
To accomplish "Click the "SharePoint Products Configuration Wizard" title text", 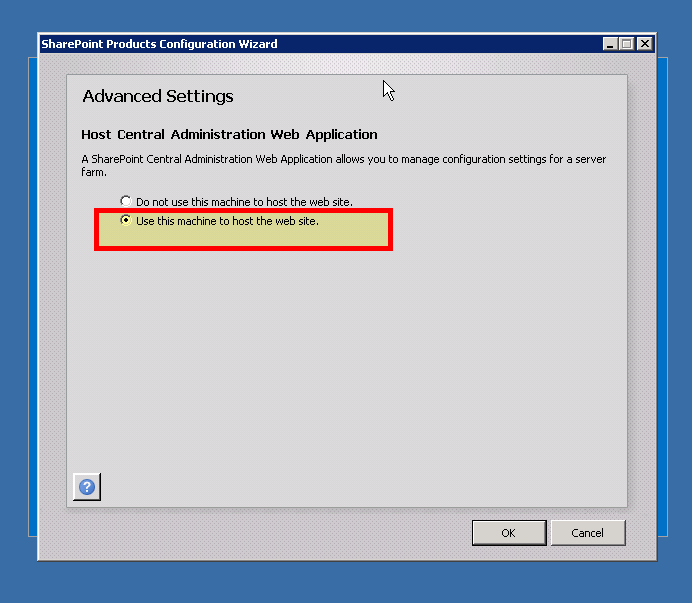I will [159, 44].
